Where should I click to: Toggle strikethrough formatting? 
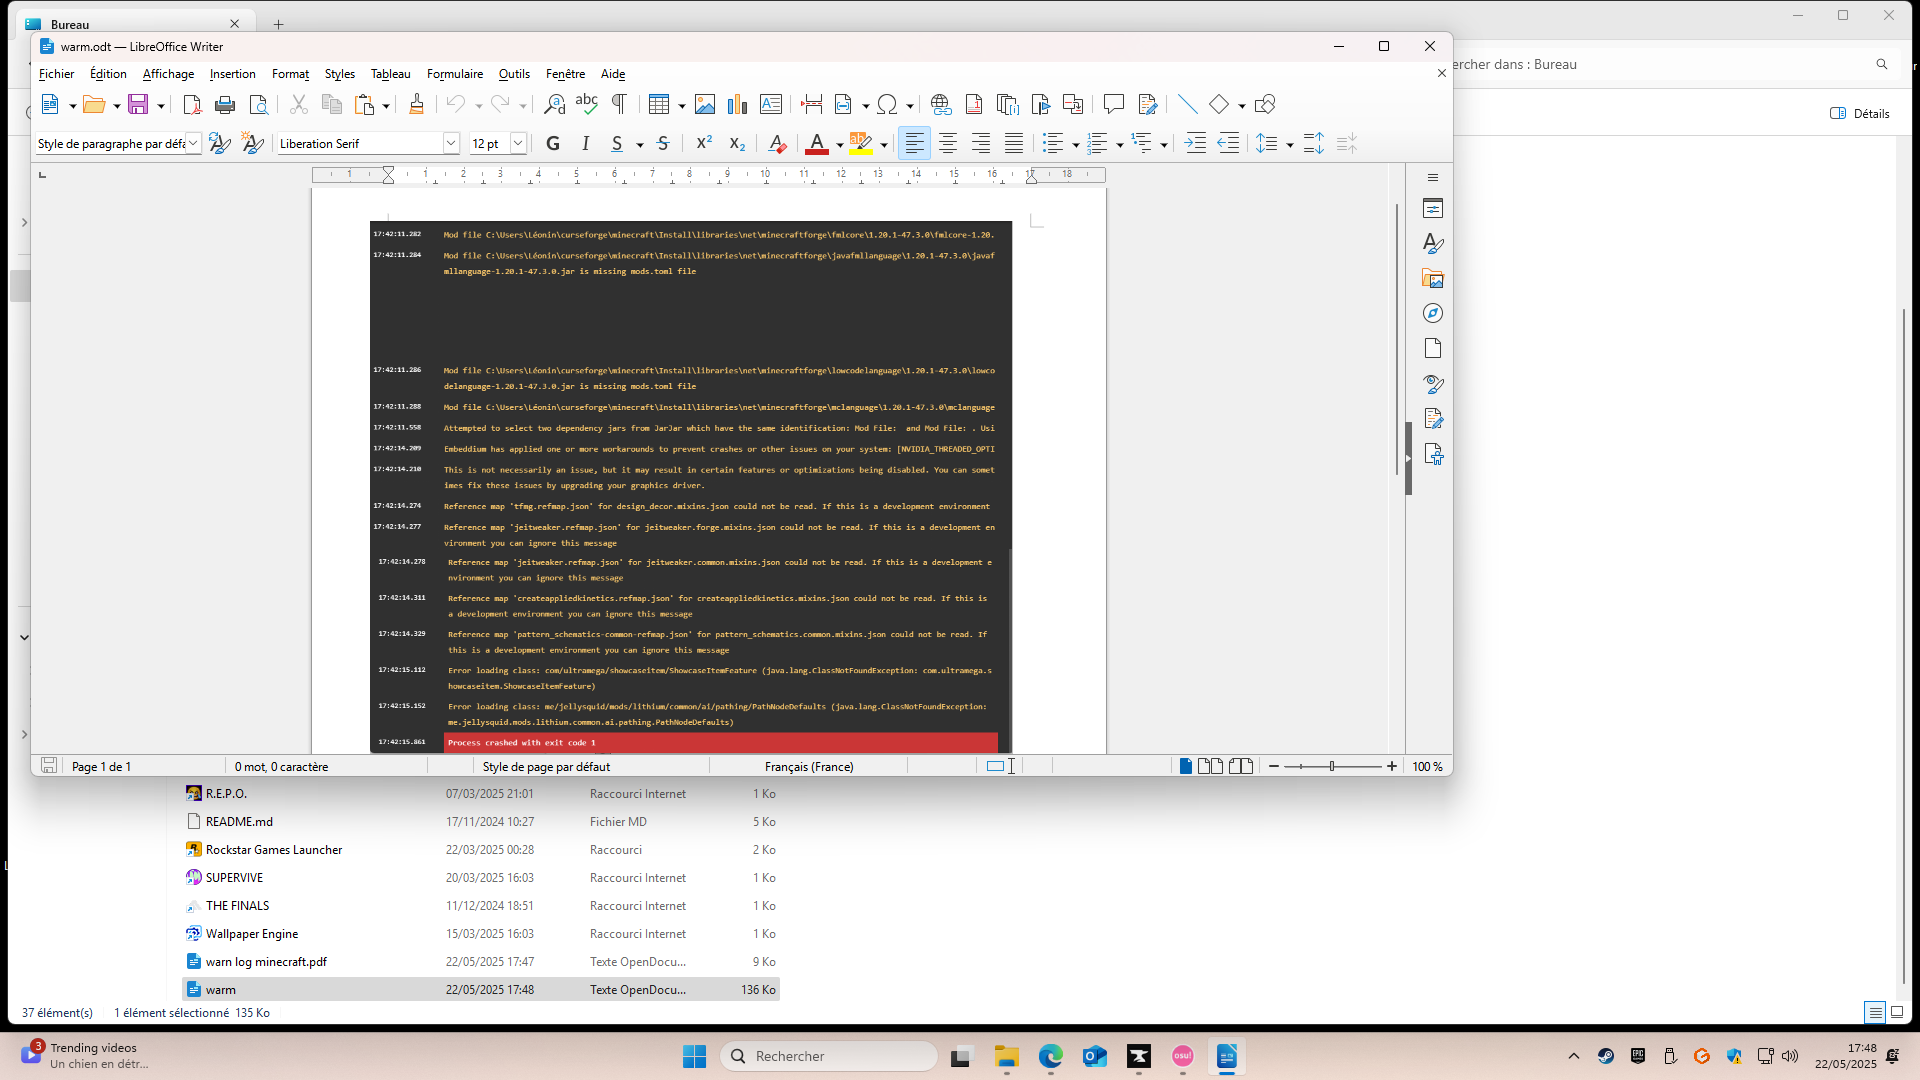click(663, 144)
